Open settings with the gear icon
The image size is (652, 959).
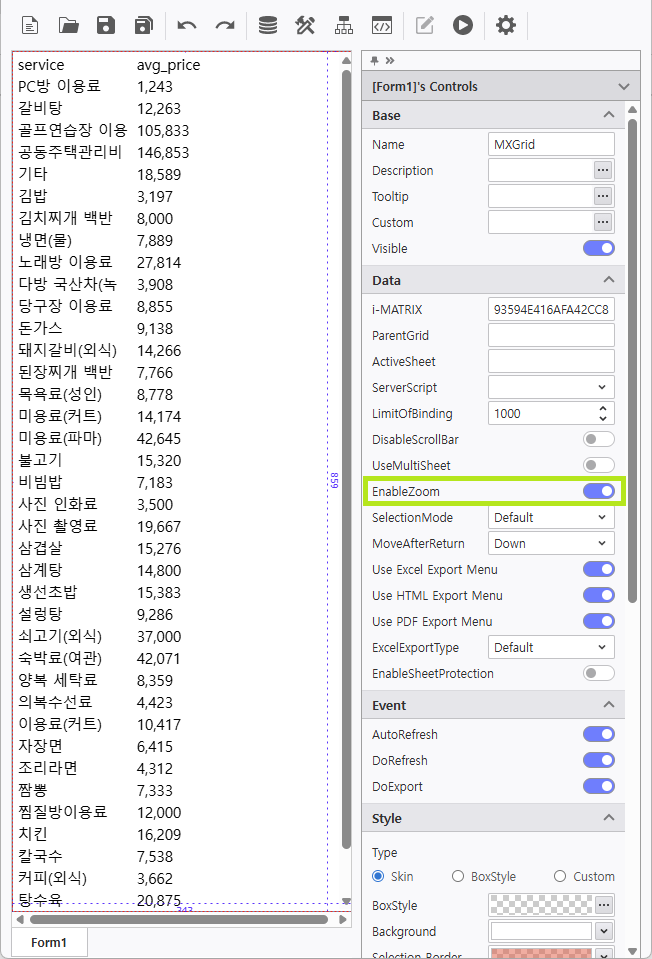506,25
